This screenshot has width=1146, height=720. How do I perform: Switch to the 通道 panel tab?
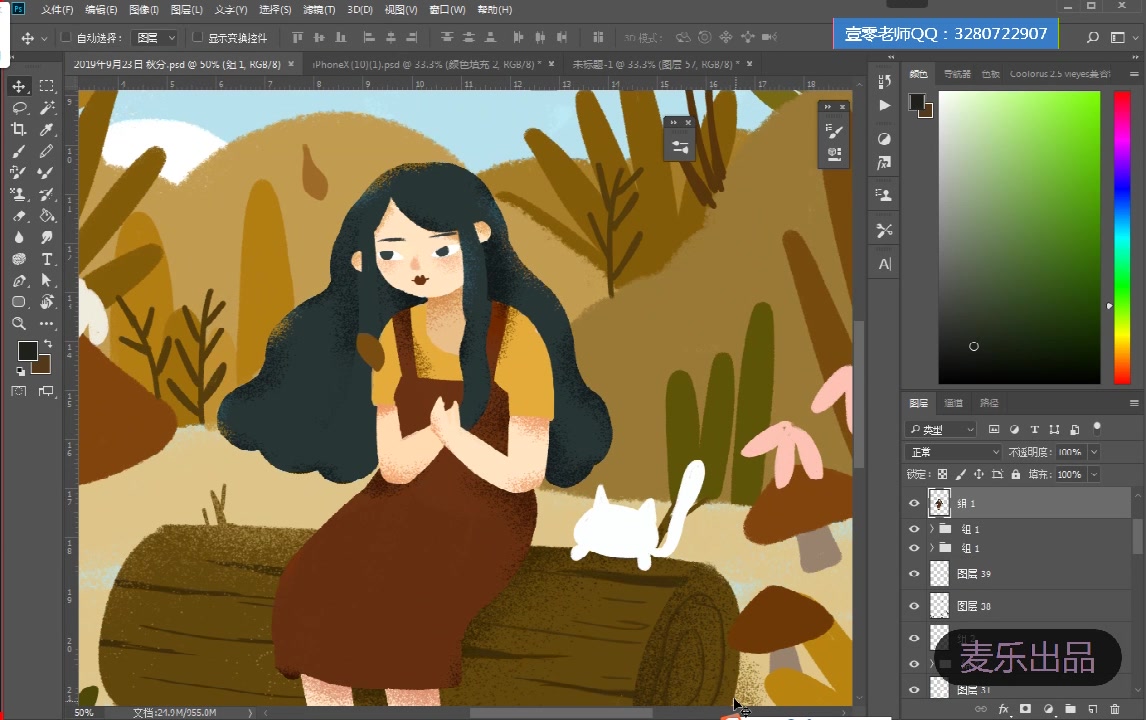[x=952, y=403]
